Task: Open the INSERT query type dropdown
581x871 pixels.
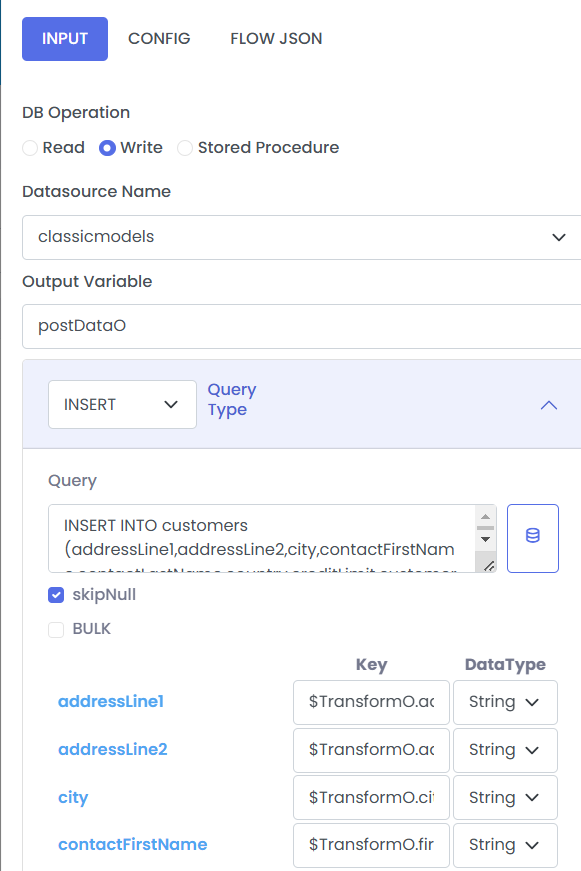Action: pyautogui.click(x=122, y=404)
